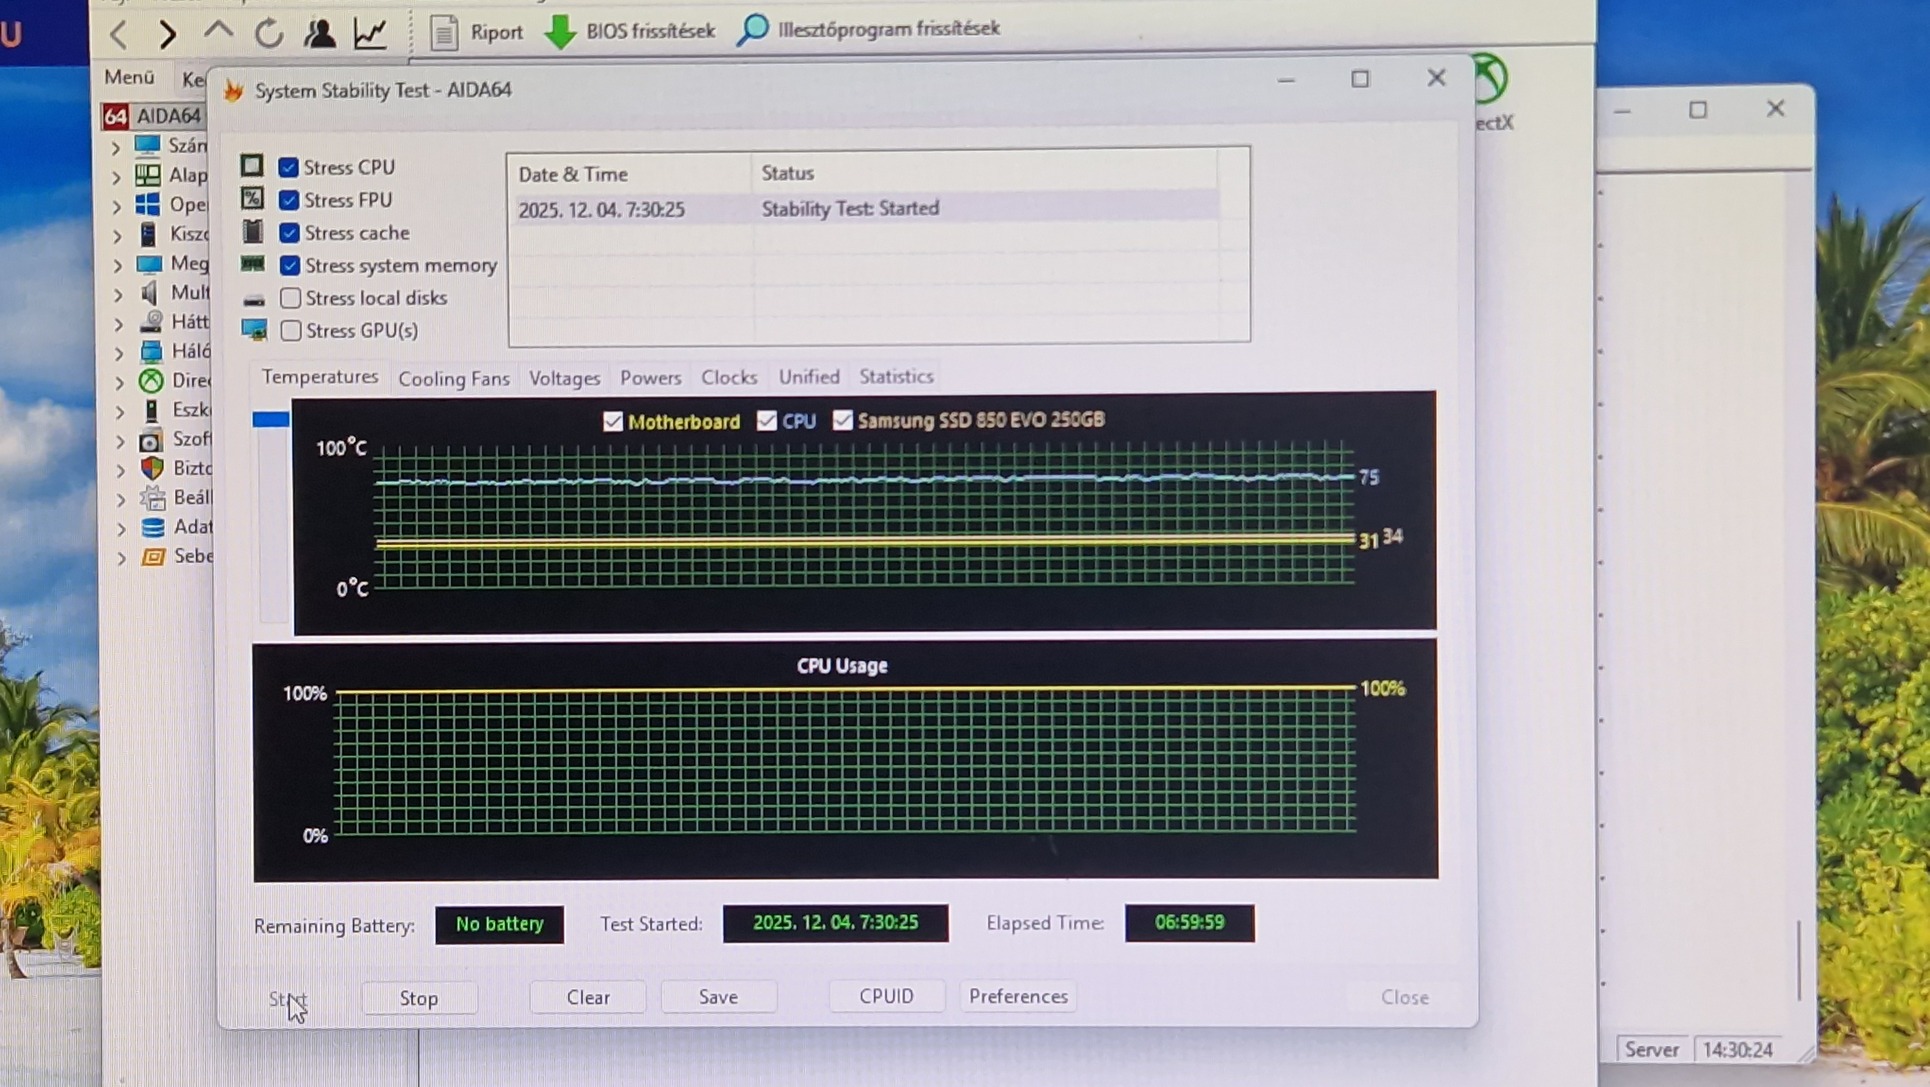Toggle Motherboard temperature graph checkbox
Viewport: 1930px width, 1087px height.
click(x=613, y=422)
